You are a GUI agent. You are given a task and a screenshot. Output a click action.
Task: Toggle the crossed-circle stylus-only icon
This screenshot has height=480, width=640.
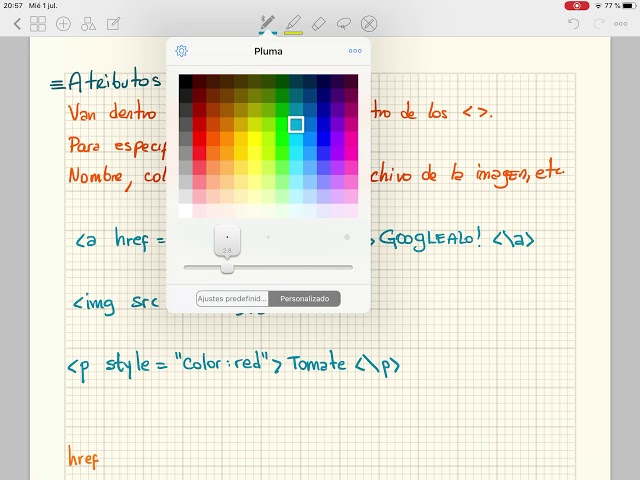coord(369,24)
